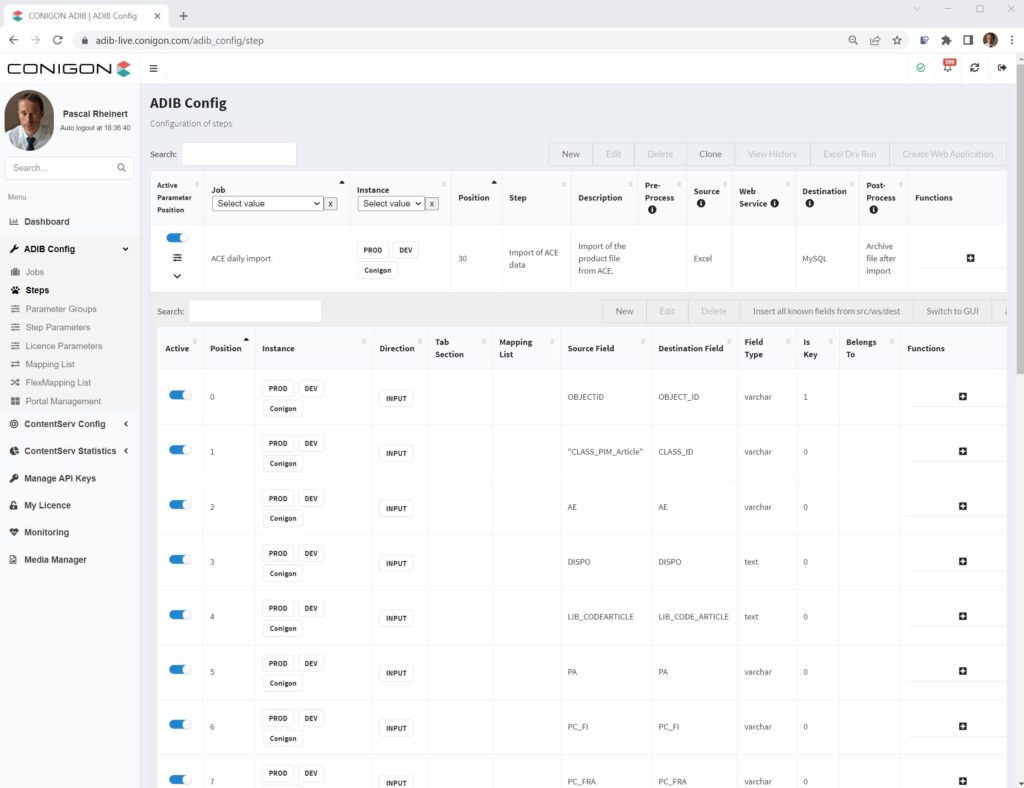This screenshot has width=1024, height=788.
Task: Click the search magnifier icon in the sidebar
Action: (121, 167)
